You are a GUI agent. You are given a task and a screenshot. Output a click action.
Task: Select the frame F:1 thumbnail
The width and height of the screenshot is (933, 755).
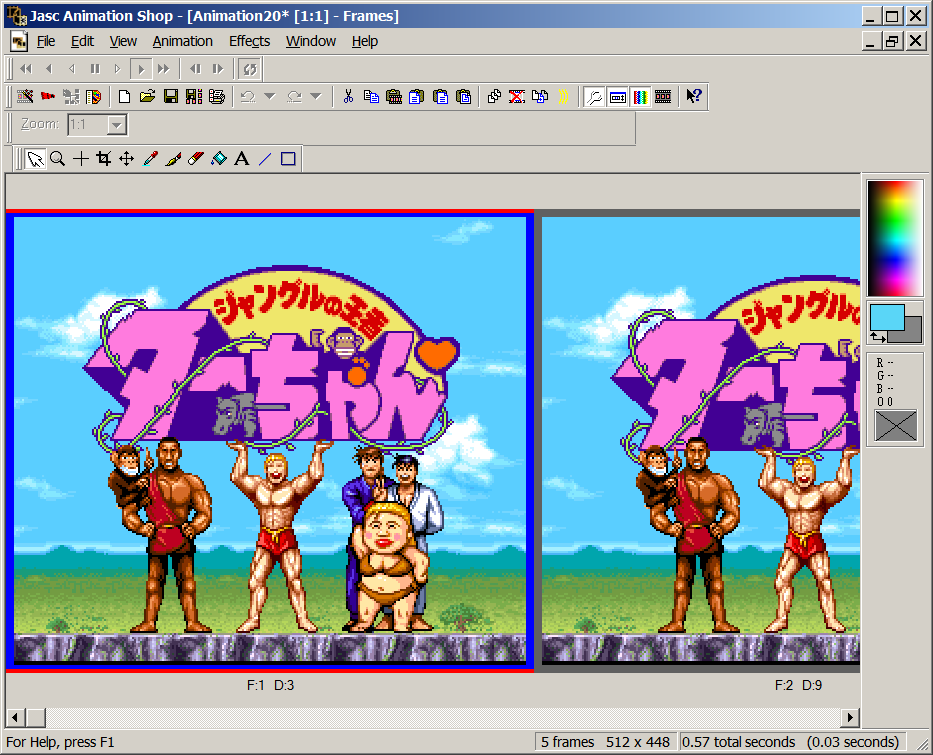tap(270, 441)
